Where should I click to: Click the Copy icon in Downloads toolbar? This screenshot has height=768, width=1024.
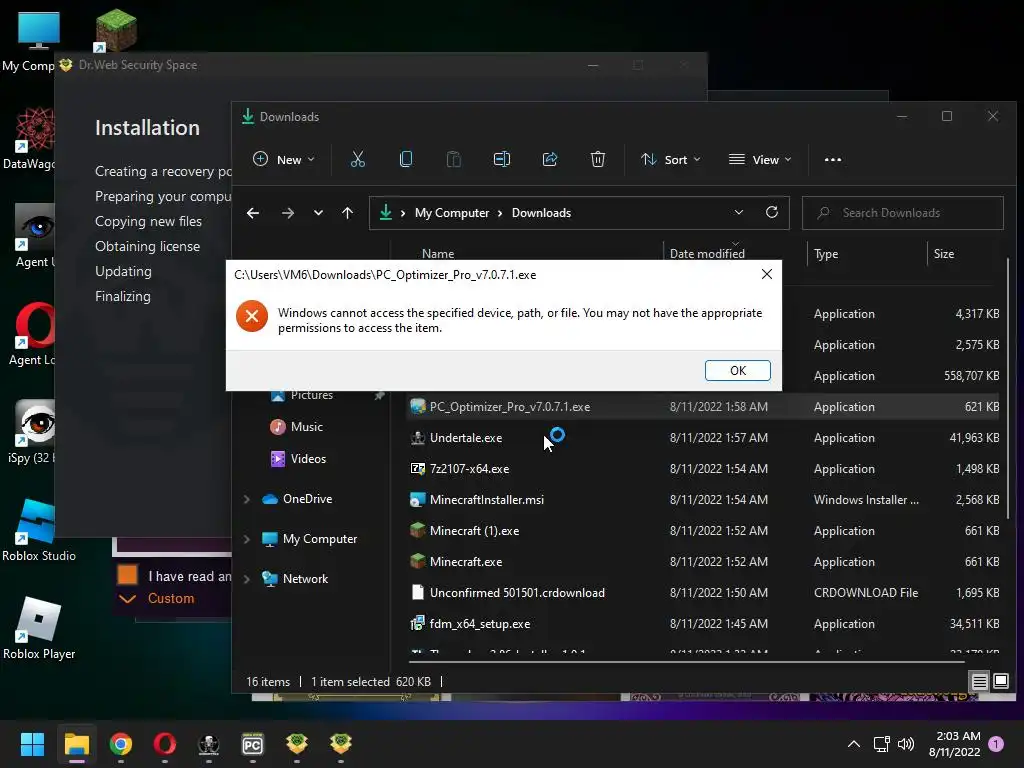[x=406, y=159]
